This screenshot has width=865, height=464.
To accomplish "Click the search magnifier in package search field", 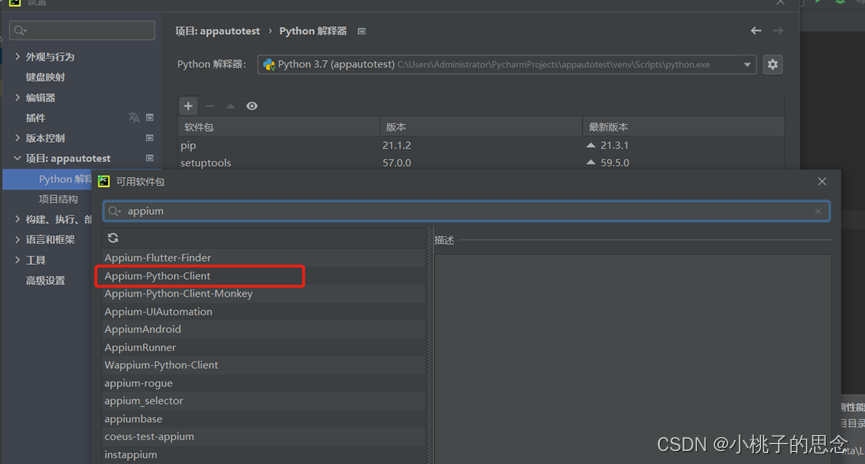I will tap(114, 211).
